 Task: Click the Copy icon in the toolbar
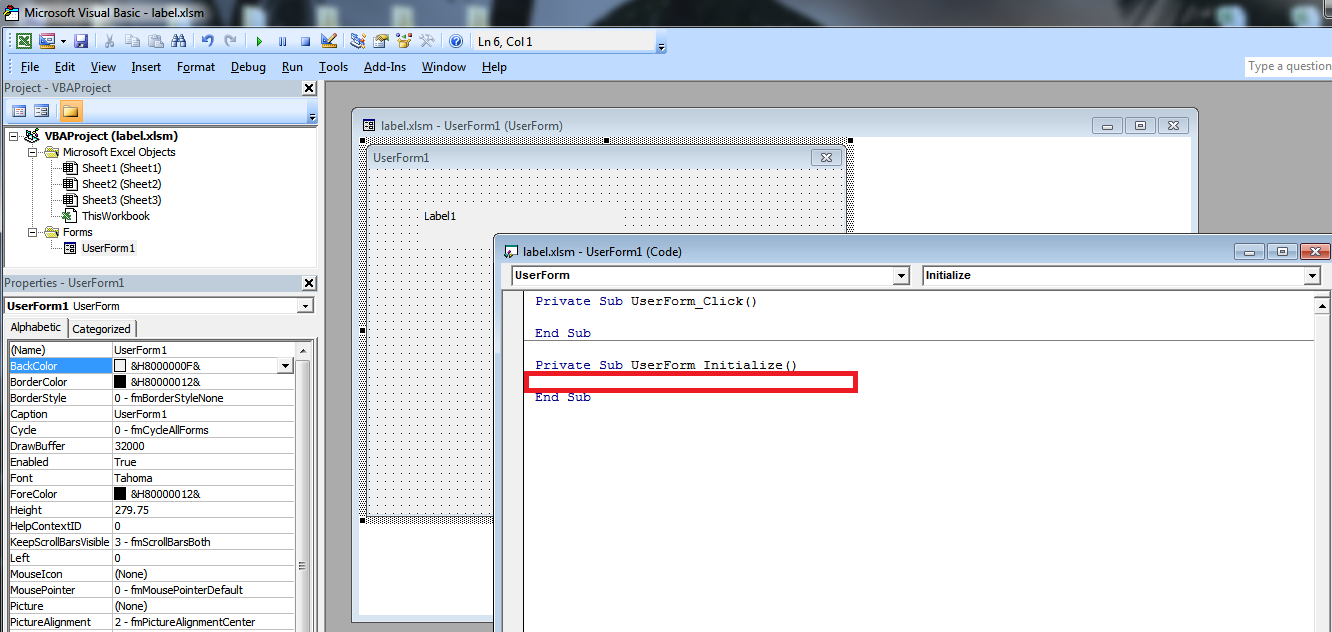coord(132,41)
